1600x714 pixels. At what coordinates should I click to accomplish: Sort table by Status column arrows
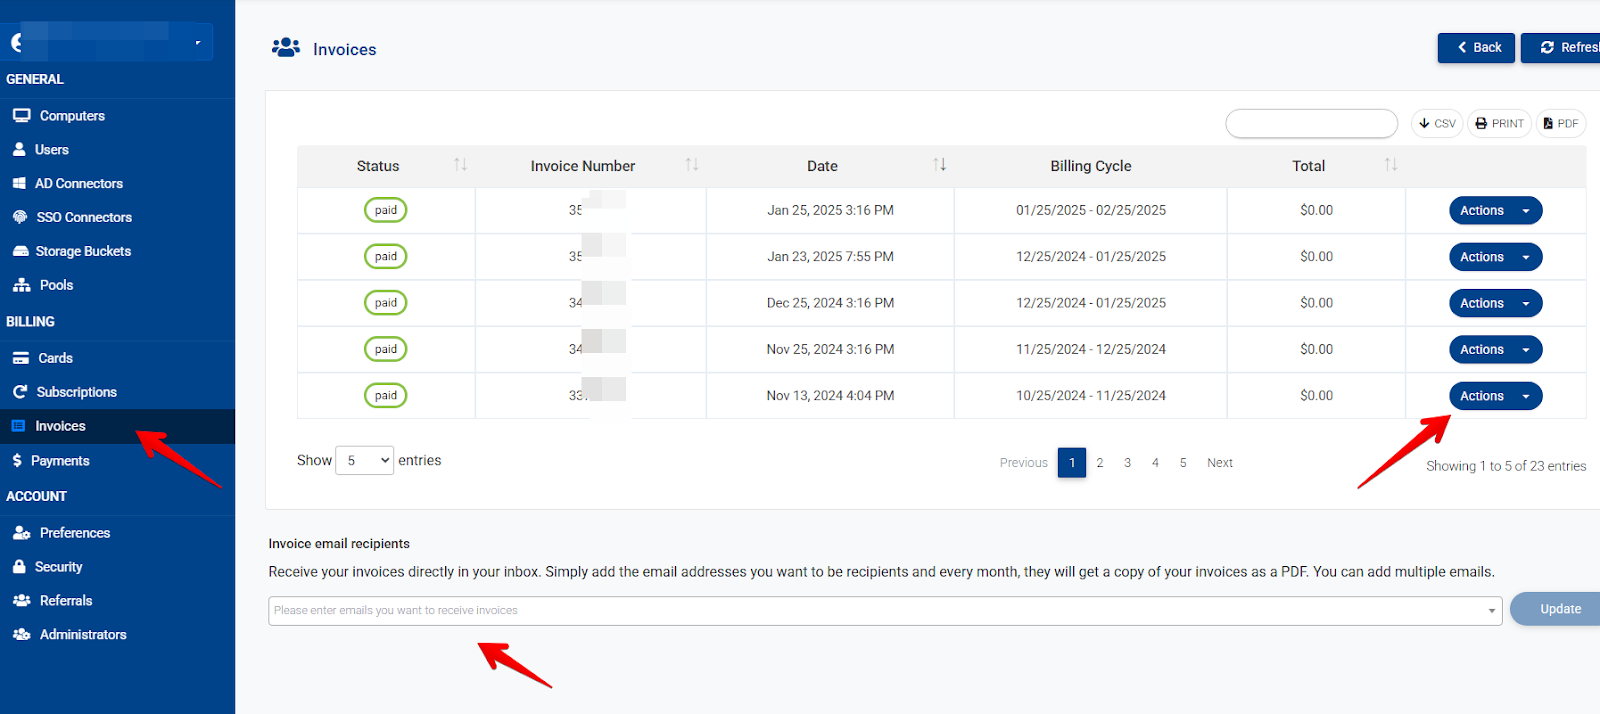460,165
